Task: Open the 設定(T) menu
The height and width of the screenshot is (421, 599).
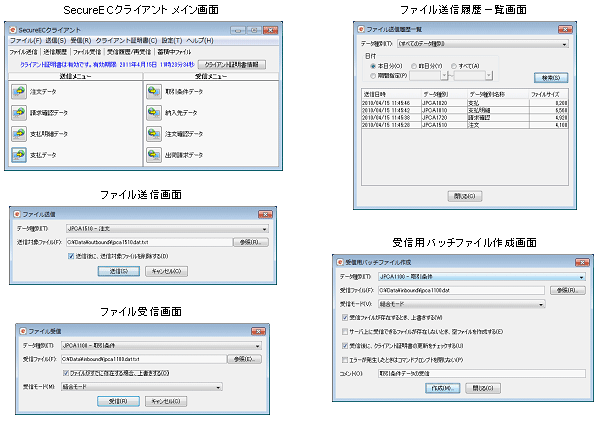Action: click(172, 40)
